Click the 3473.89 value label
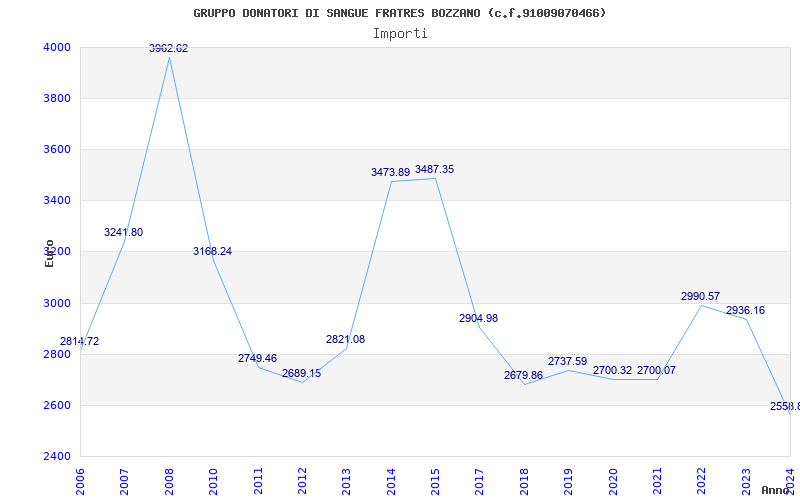800x500 pixels. (x=390, y=172)
